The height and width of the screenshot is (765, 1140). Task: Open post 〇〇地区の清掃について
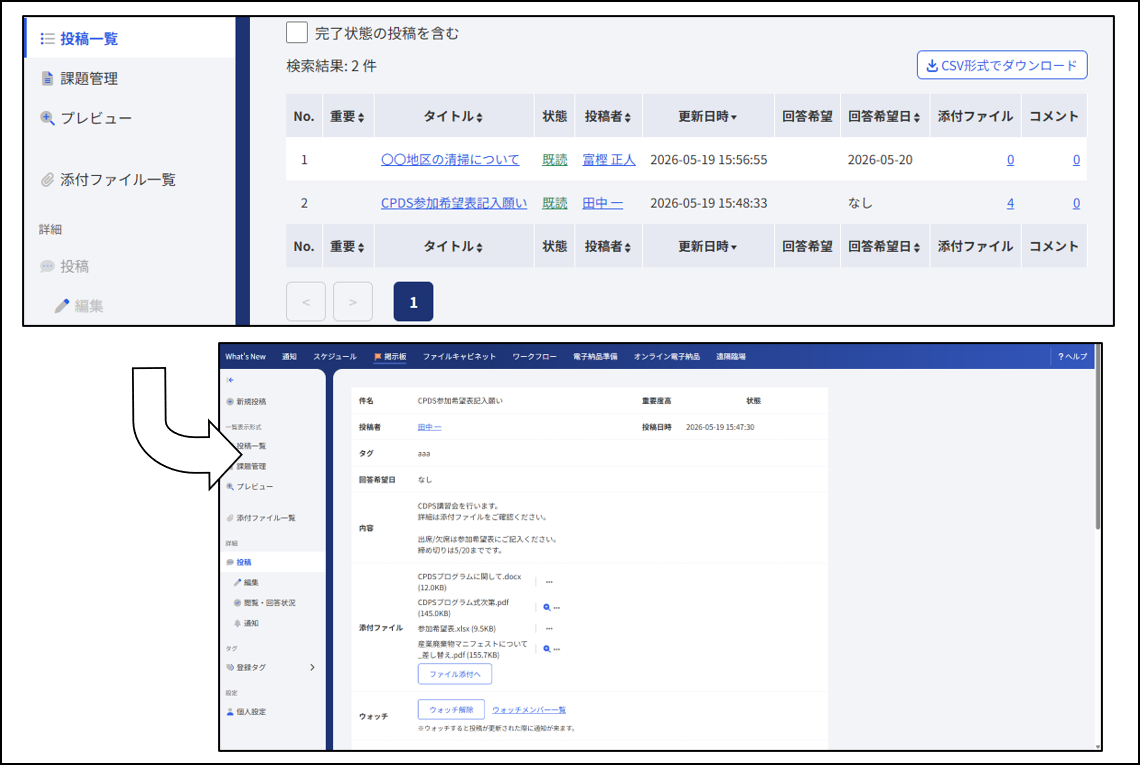[x=450, y=159]
